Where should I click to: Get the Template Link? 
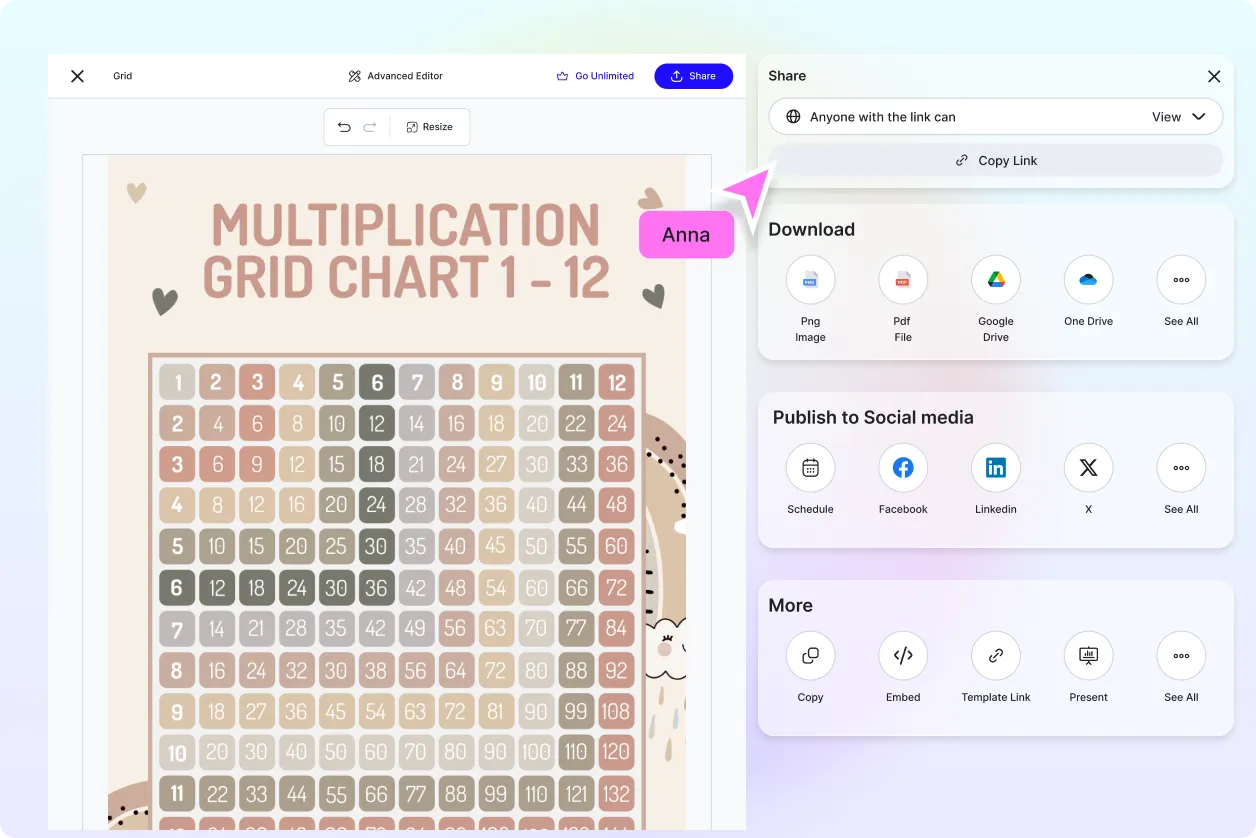(x=996, y=656)
